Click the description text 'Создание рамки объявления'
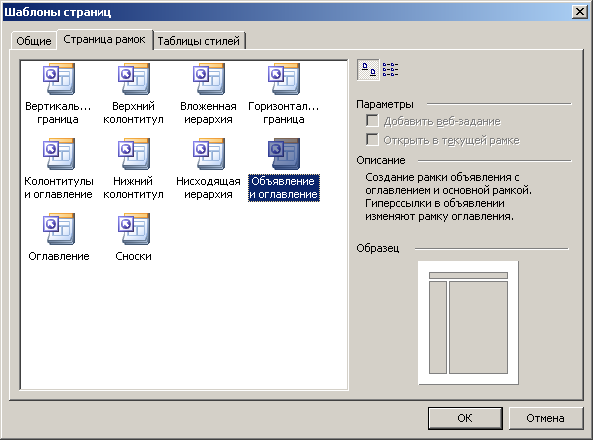The image size is (593, 440). tap(438, 177)
